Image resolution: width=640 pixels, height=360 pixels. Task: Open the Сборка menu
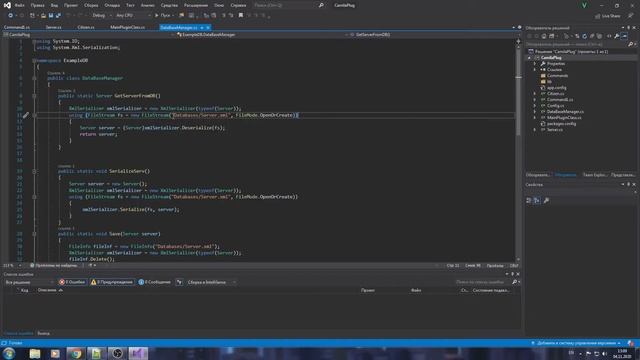91,5
